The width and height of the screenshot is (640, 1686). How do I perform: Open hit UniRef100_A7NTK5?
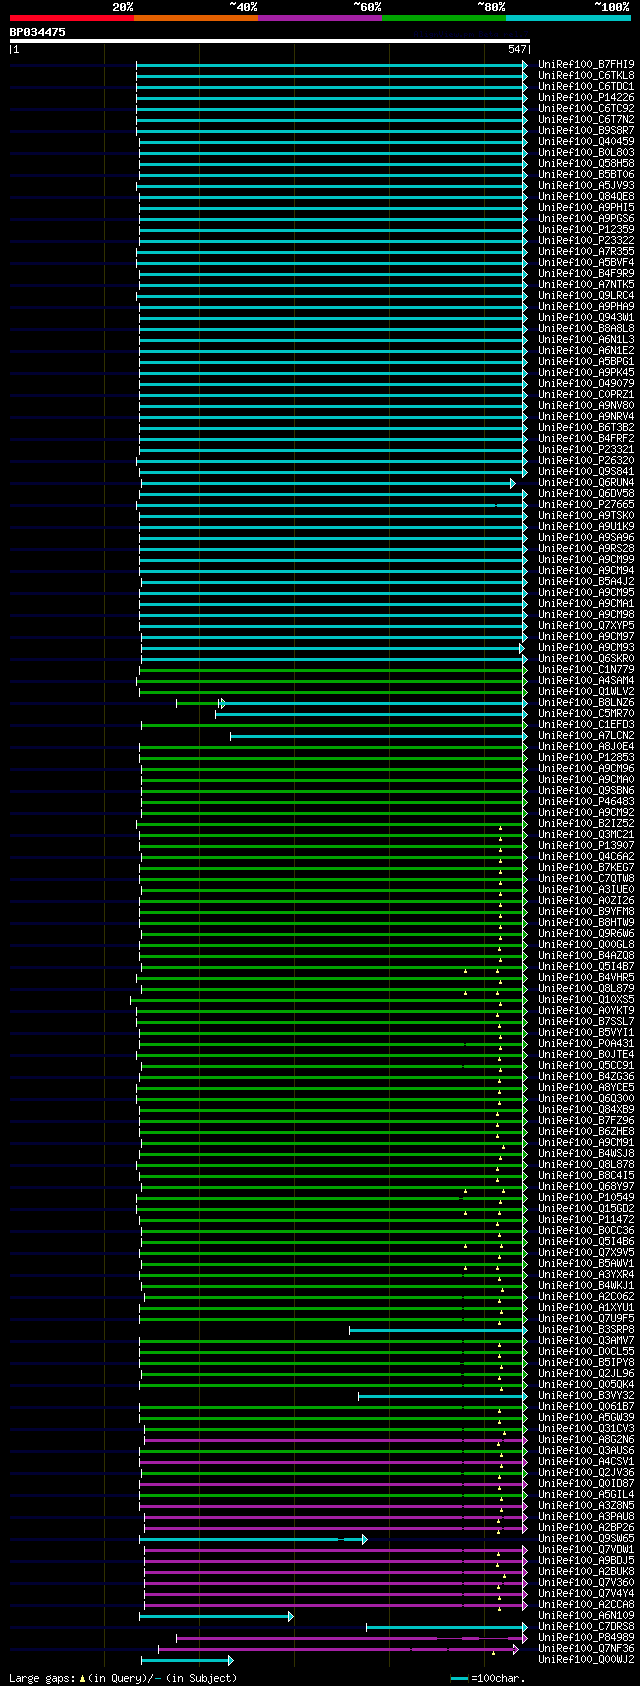(586, 284)
